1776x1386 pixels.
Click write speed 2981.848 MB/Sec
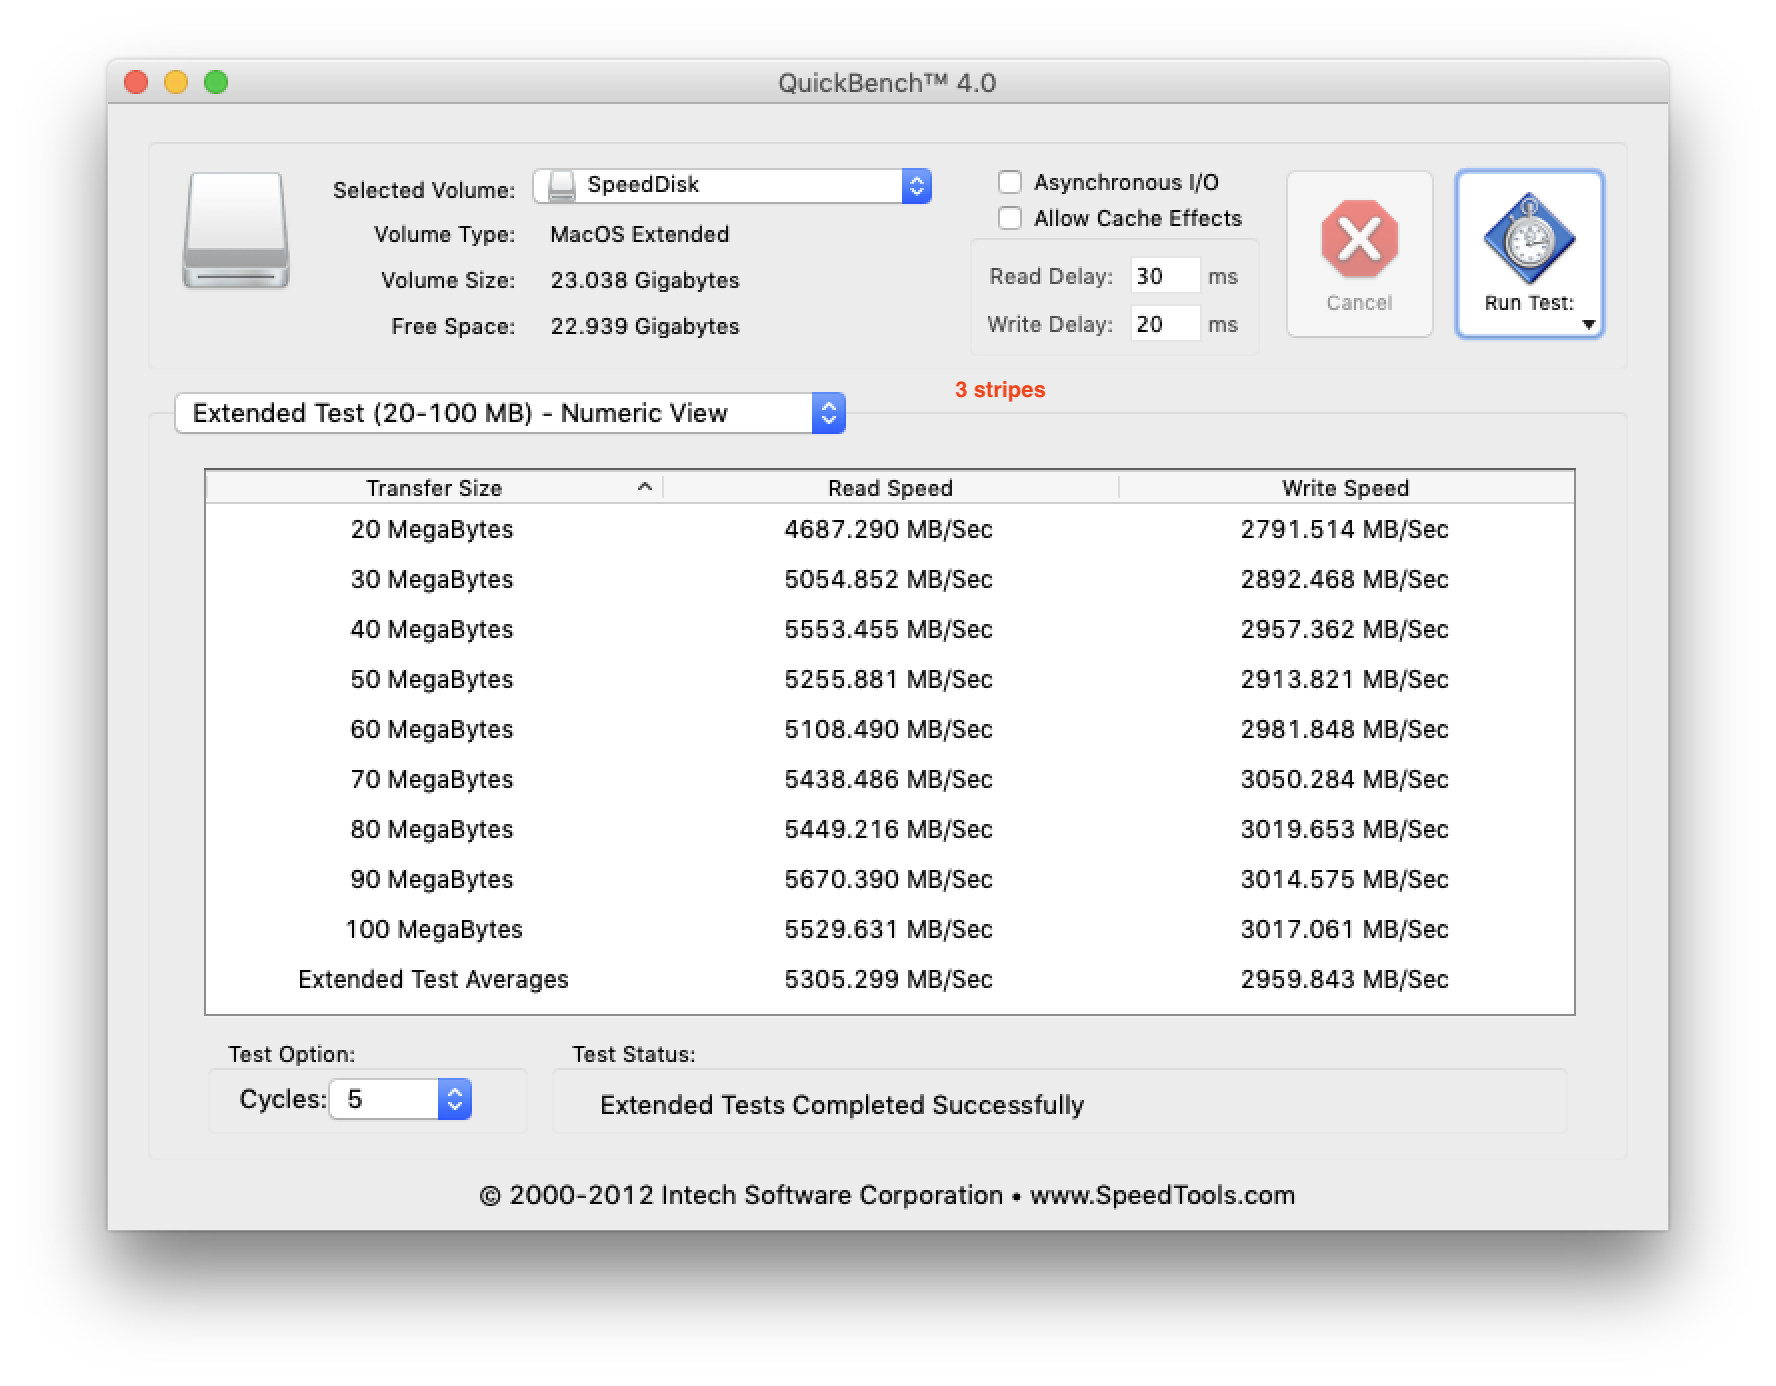pyautogui.click(x=1345, y=729)
